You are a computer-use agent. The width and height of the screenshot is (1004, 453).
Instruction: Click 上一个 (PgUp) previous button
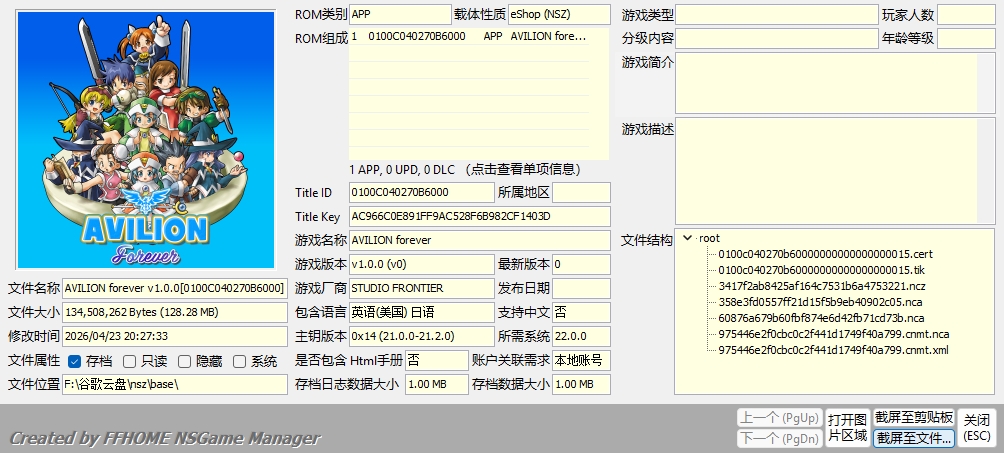click(779, 417)
